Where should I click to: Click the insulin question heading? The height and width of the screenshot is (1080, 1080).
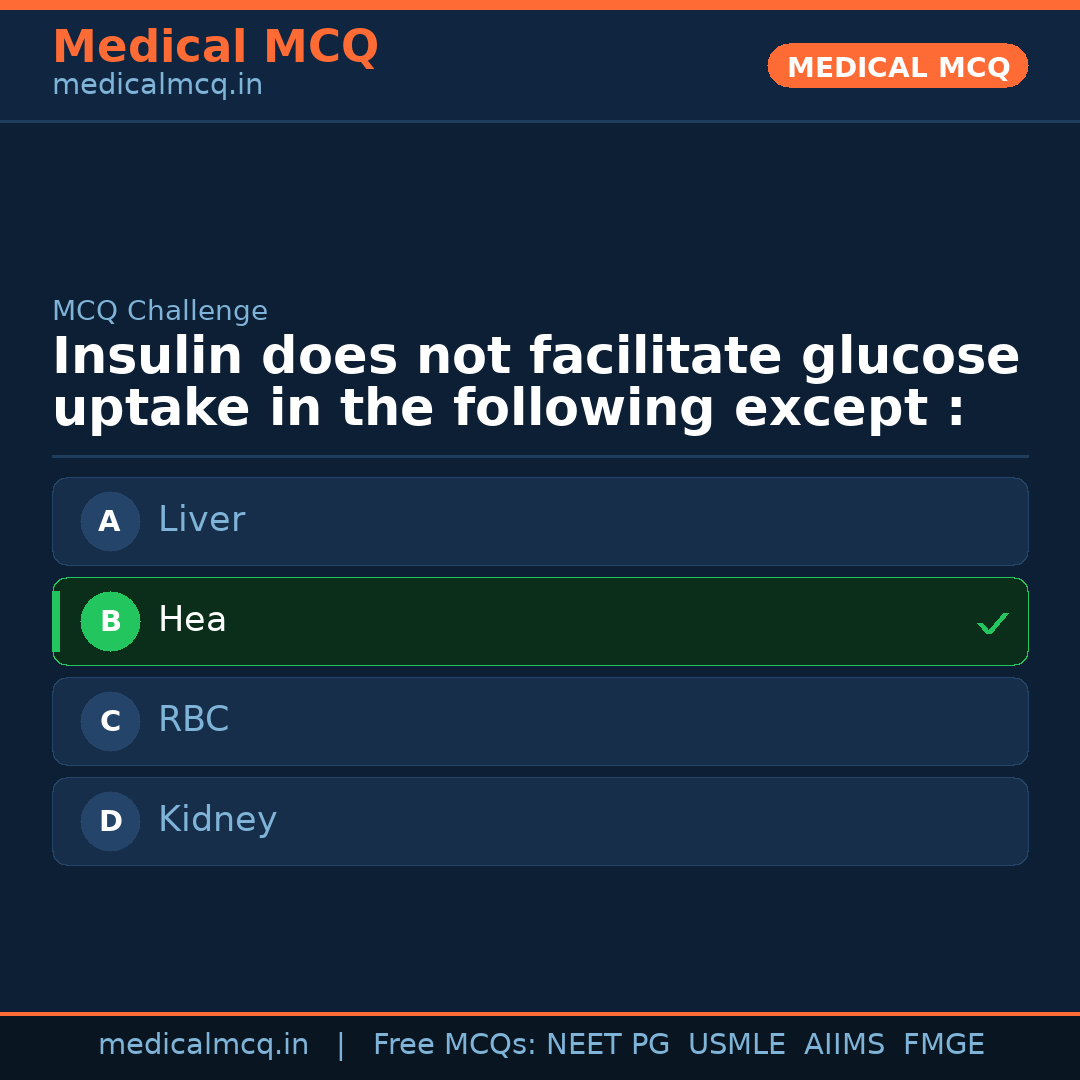click(x=536, y=382)
